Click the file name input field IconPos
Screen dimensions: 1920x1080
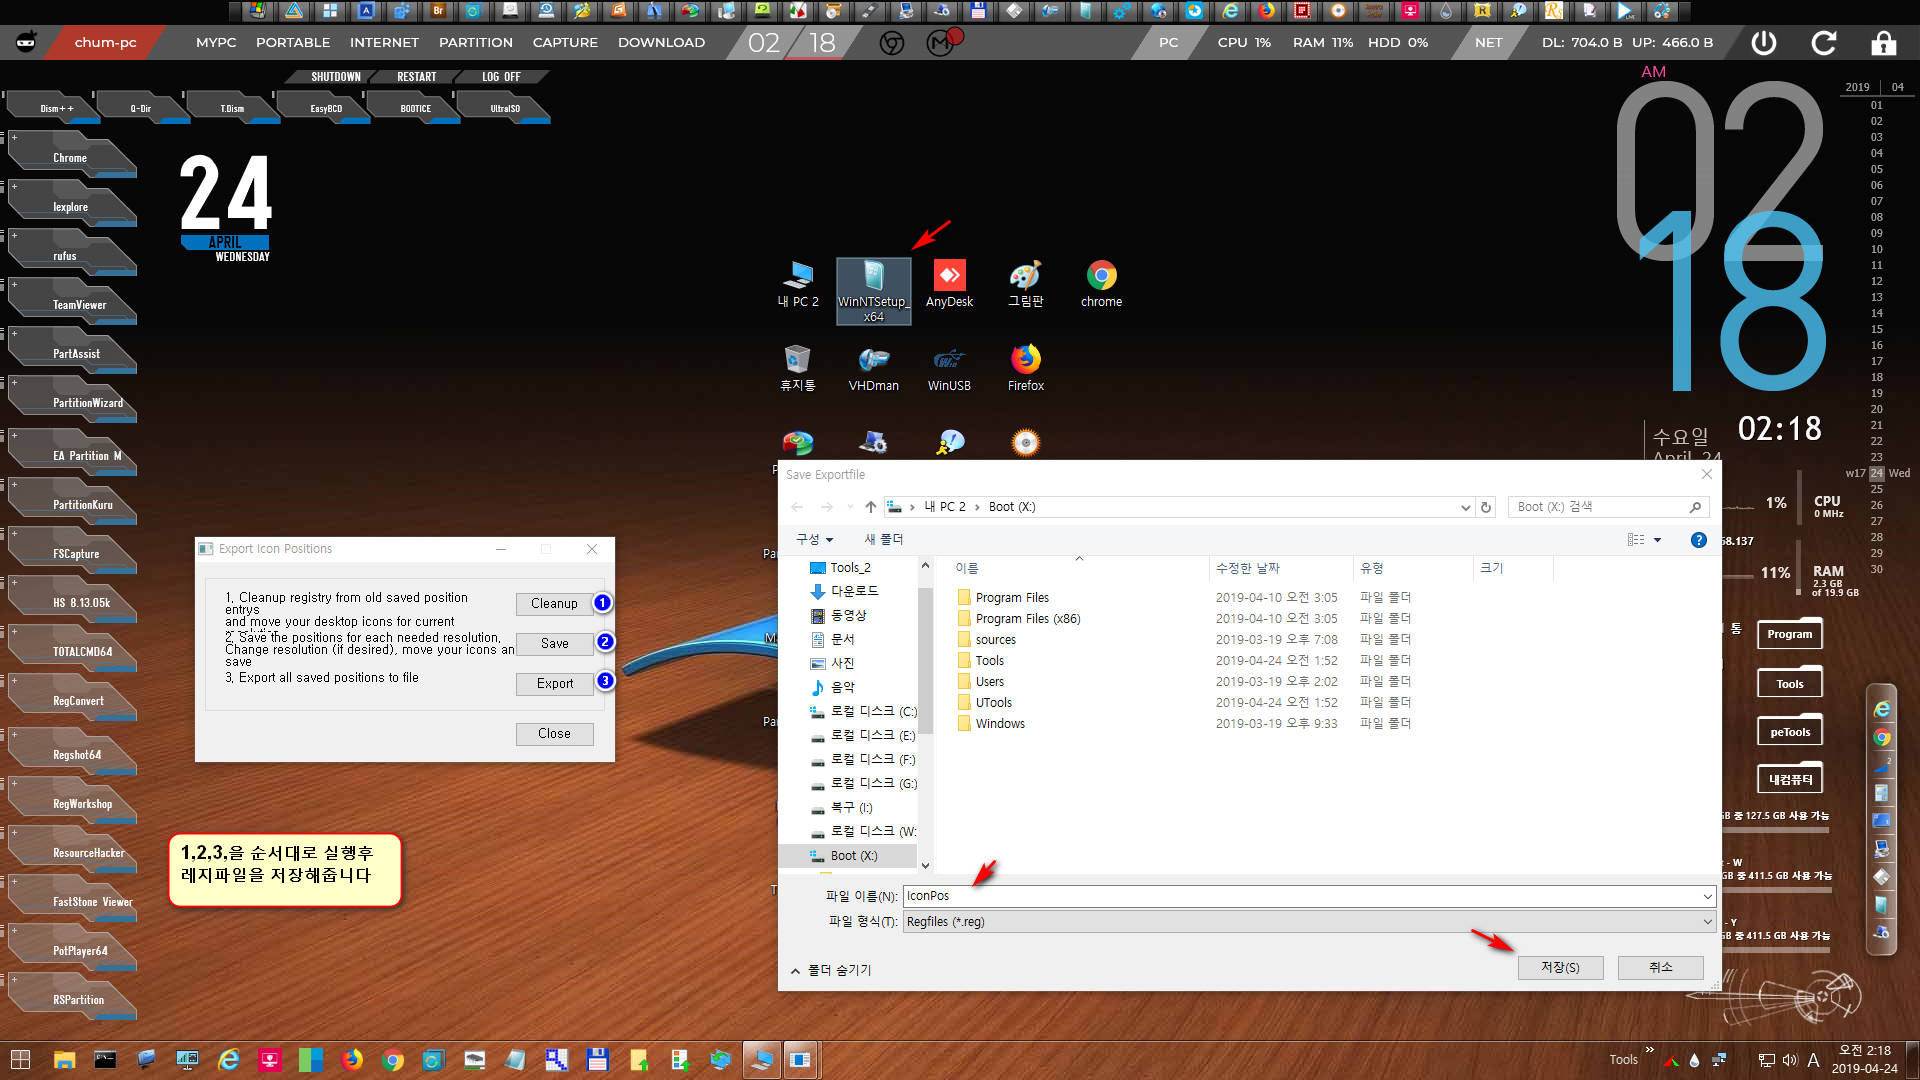[x=1300, y=896]
